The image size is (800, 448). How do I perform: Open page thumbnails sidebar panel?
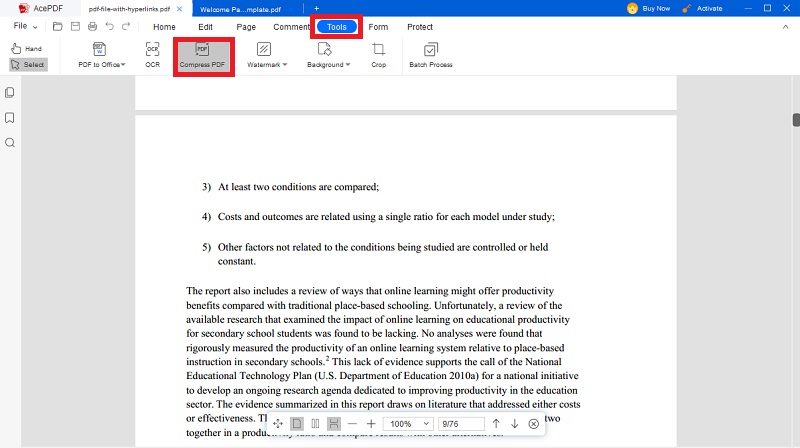coord(10,92)
